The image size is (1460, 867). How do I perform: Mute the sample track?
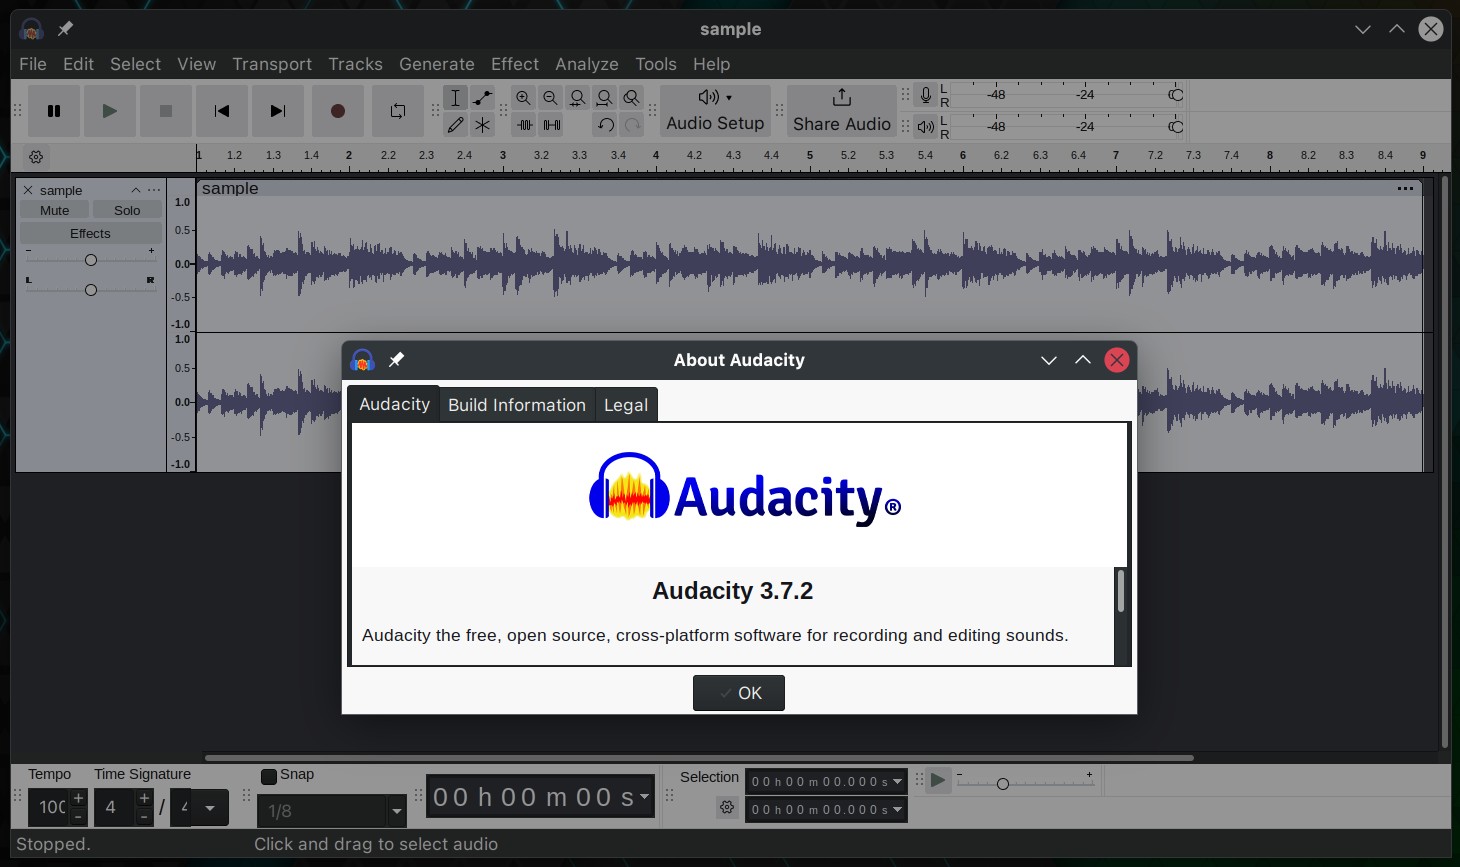(55, 210)
